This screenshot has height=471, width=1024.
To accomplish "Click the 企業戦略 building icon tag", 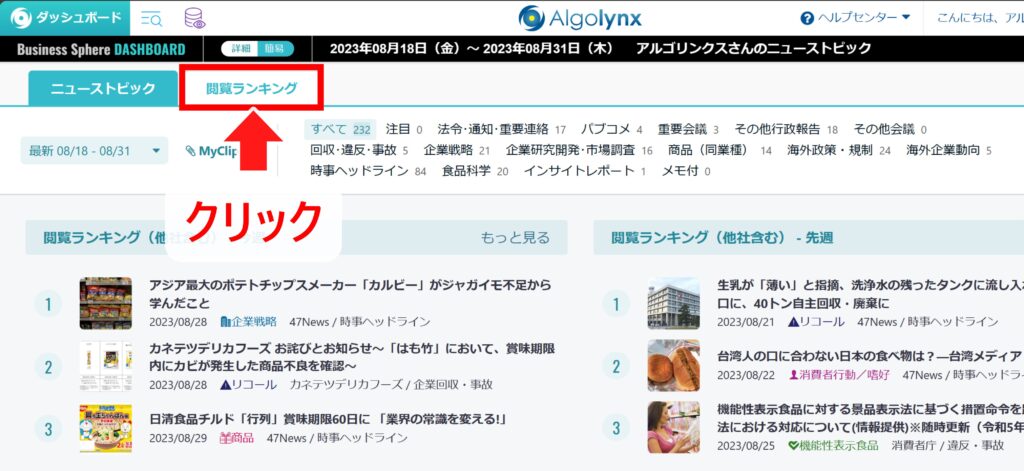I will (x=225, y=322).
